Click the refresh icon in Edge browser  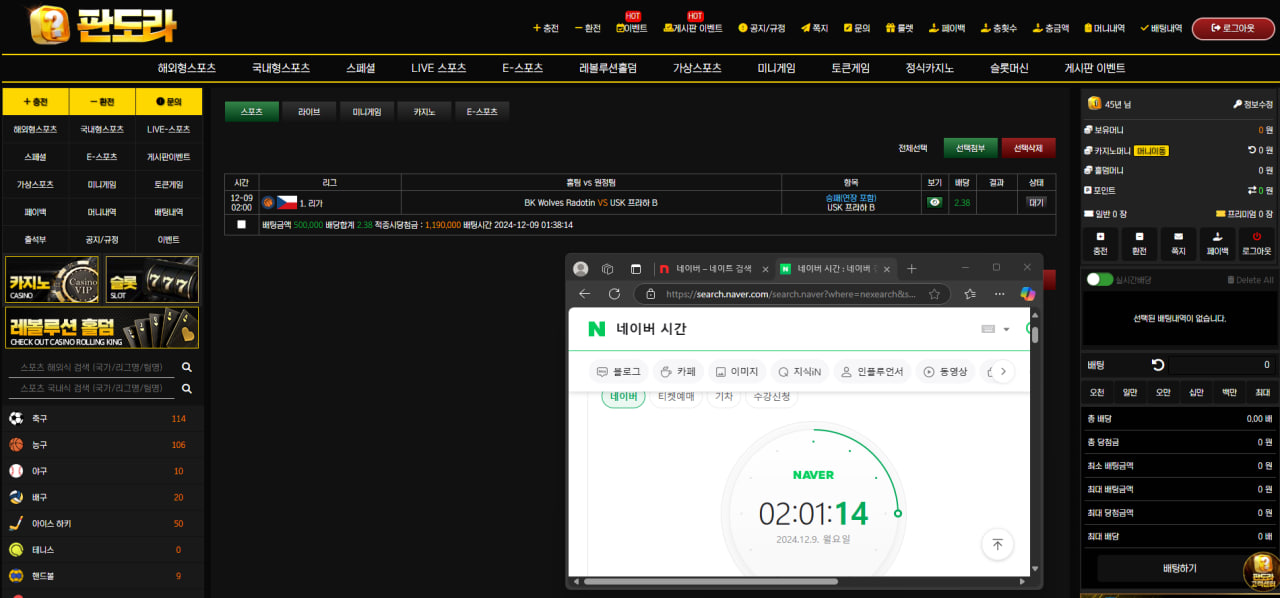point(614,294)
